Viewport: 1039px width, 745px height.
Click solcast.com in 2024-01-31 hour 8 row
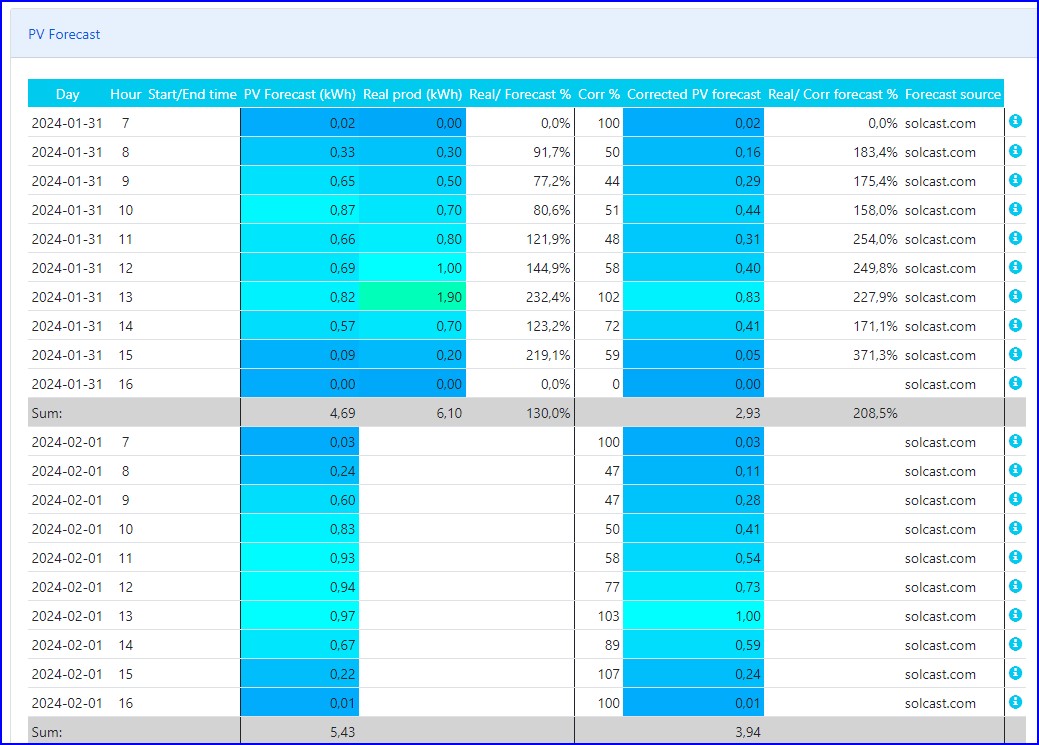click(940, 152)
